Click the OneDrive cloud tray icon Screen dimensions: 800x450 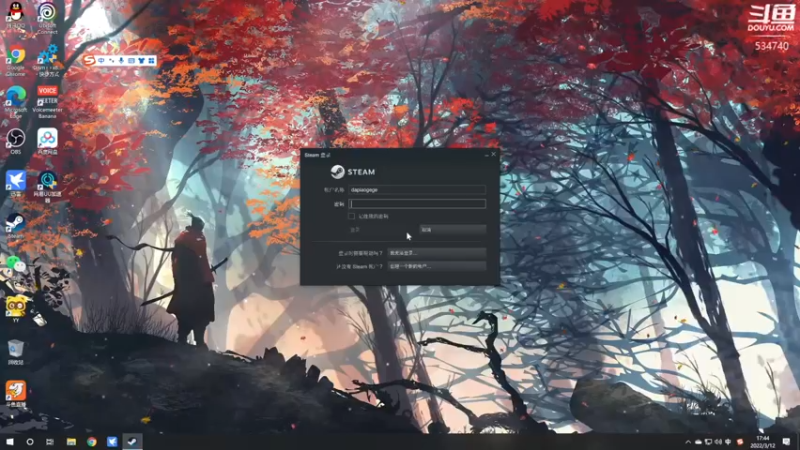coord(698,442)
